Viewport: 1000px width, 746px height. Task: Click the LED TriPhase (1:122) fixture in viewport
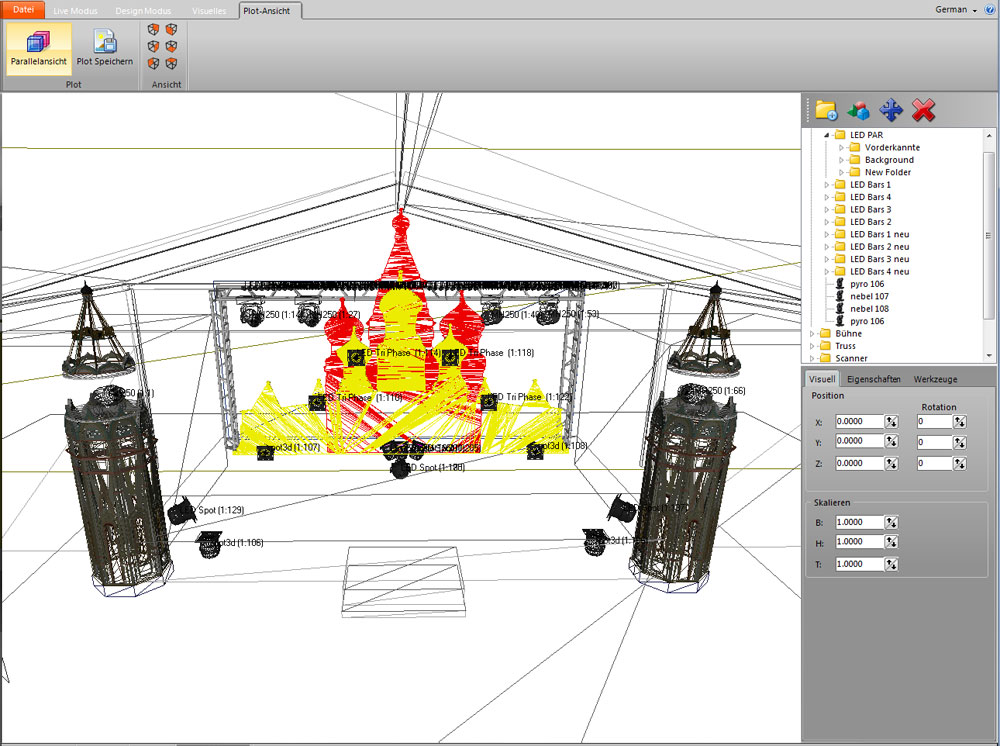(x=489, y=401)
